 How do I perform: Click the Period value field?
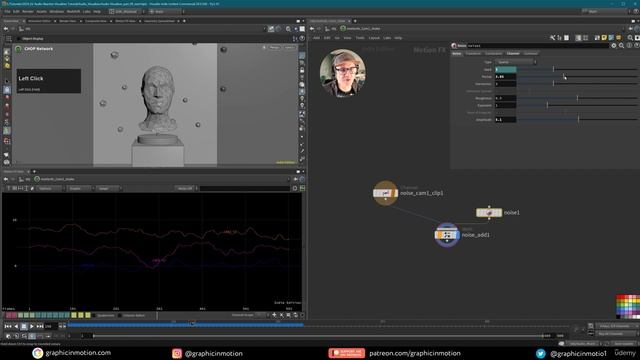click(x=506, y=76)
